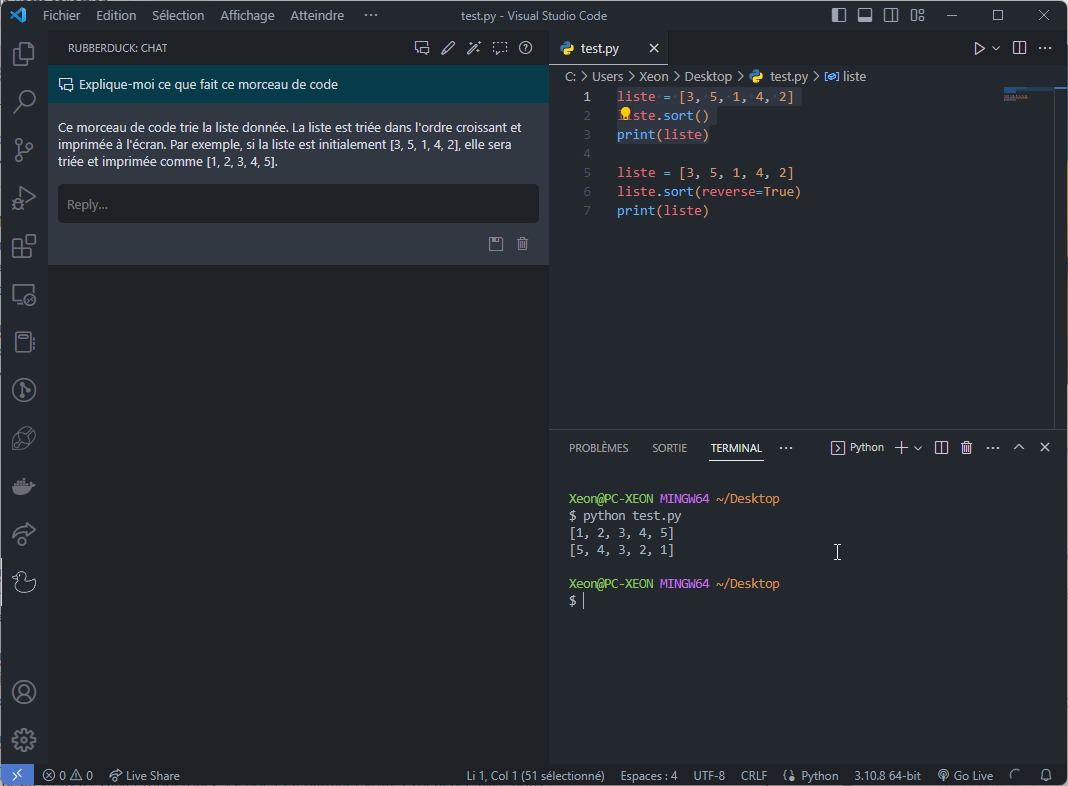This screenshot has width=1068, height=786.
Task: Open the Extensions view
Action: coord(24,246)
